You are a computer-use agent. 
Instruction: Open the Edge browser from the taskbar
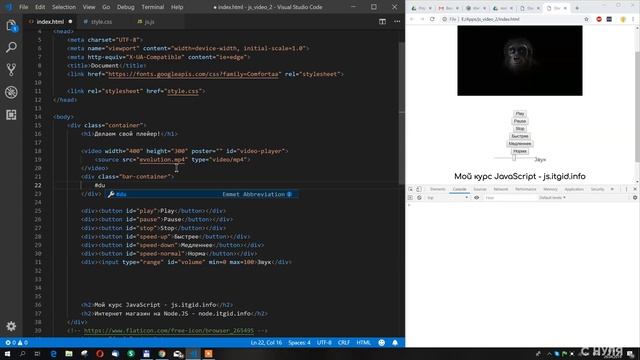53,354
